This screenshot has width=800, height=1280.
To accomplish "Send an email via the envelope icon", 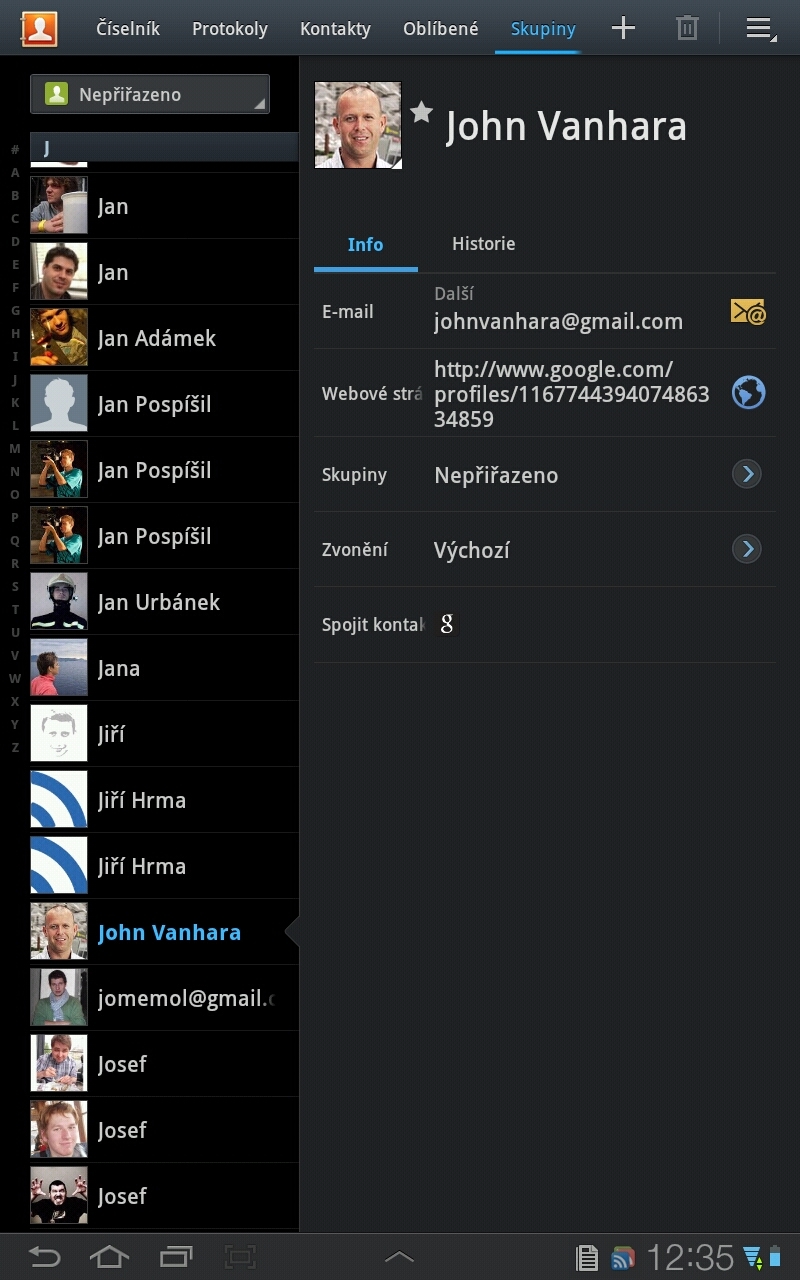I will 748,312.
